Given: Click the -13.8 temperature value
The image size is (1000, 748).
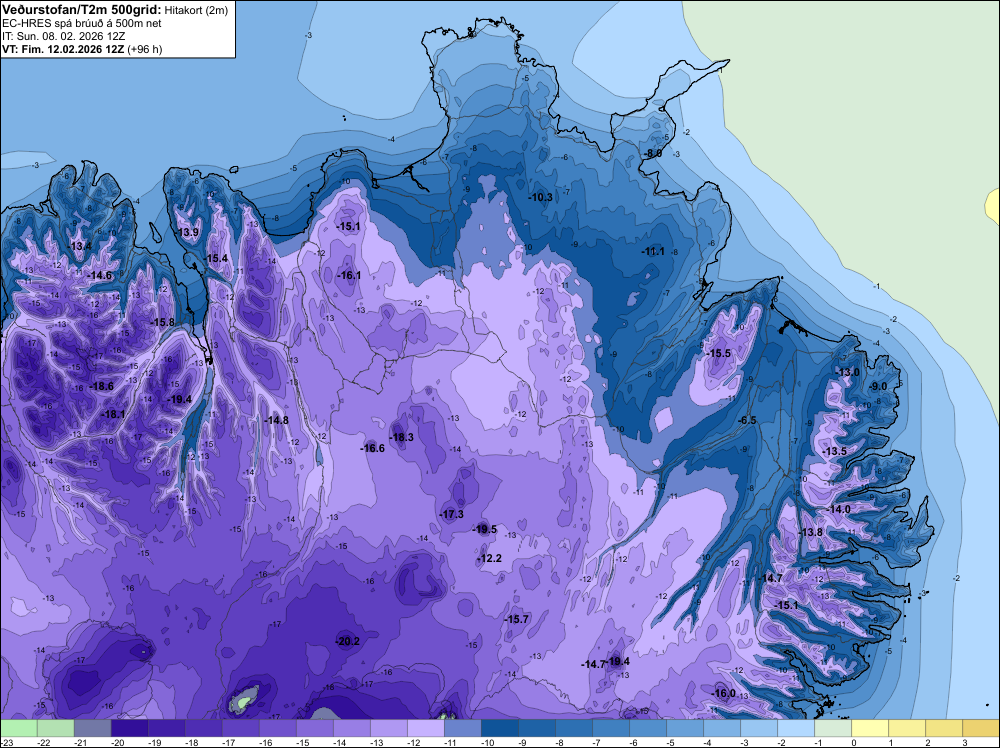Looking at the screenshot, I should 811,532.
